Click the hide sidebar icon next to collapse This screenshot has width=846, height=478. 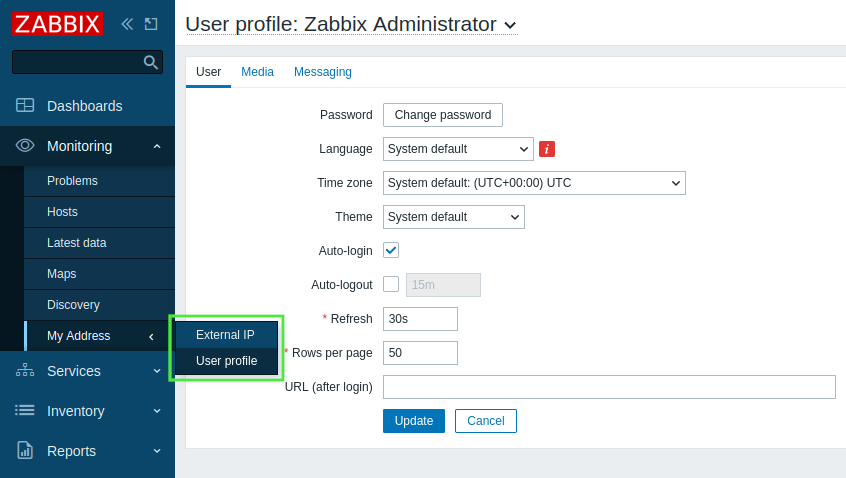(151, 24)
